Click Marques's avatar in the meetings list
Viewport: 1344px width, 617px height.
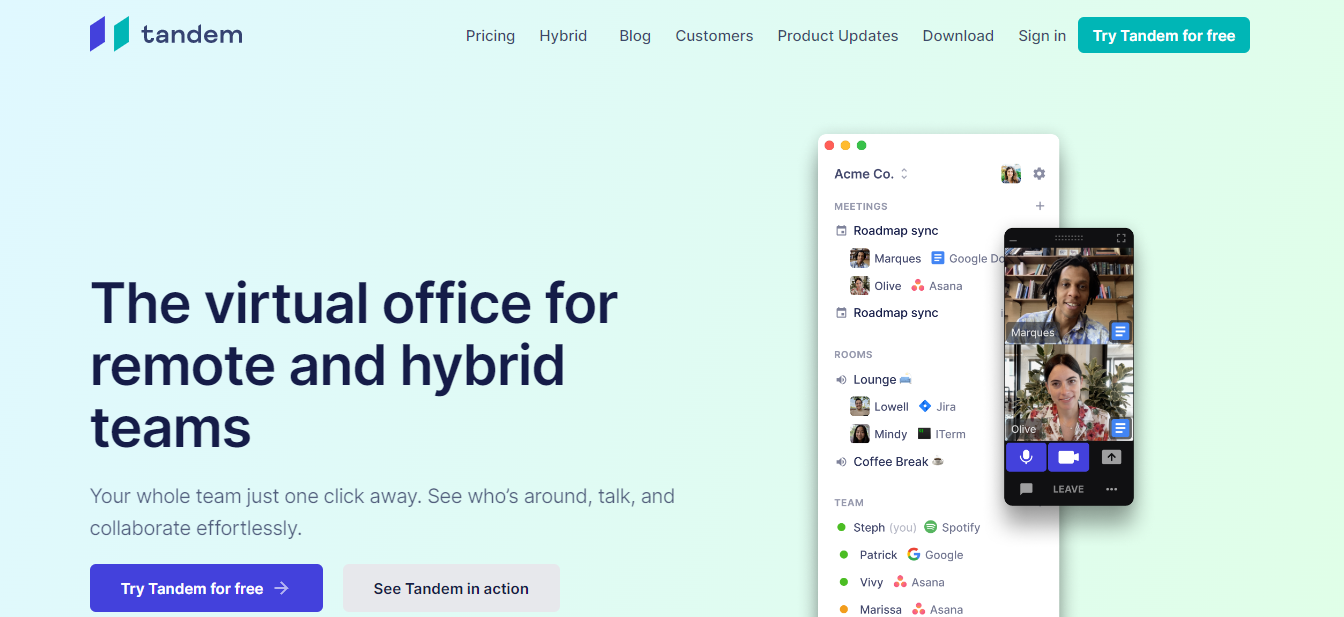click(x=860, y=258)
